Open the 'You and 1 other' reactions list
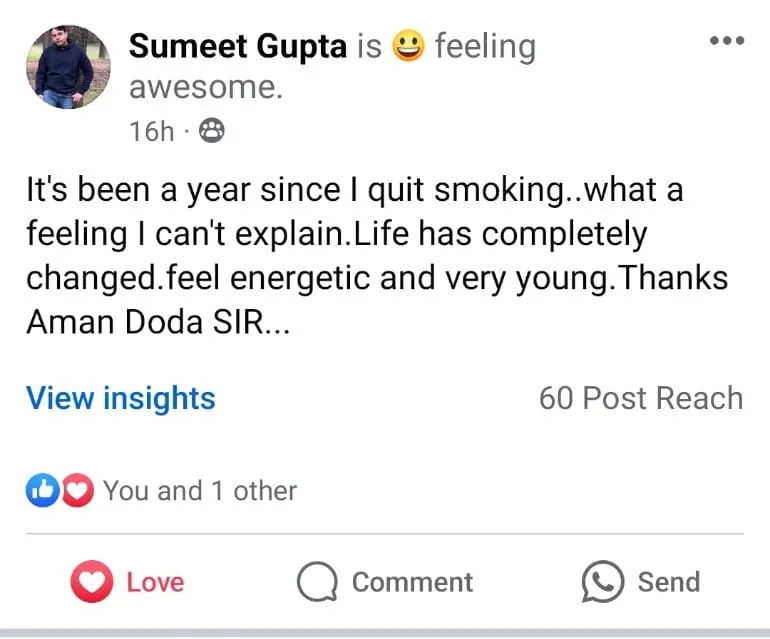The height and width of the screenshot is (639, 770). coord(200,491)
